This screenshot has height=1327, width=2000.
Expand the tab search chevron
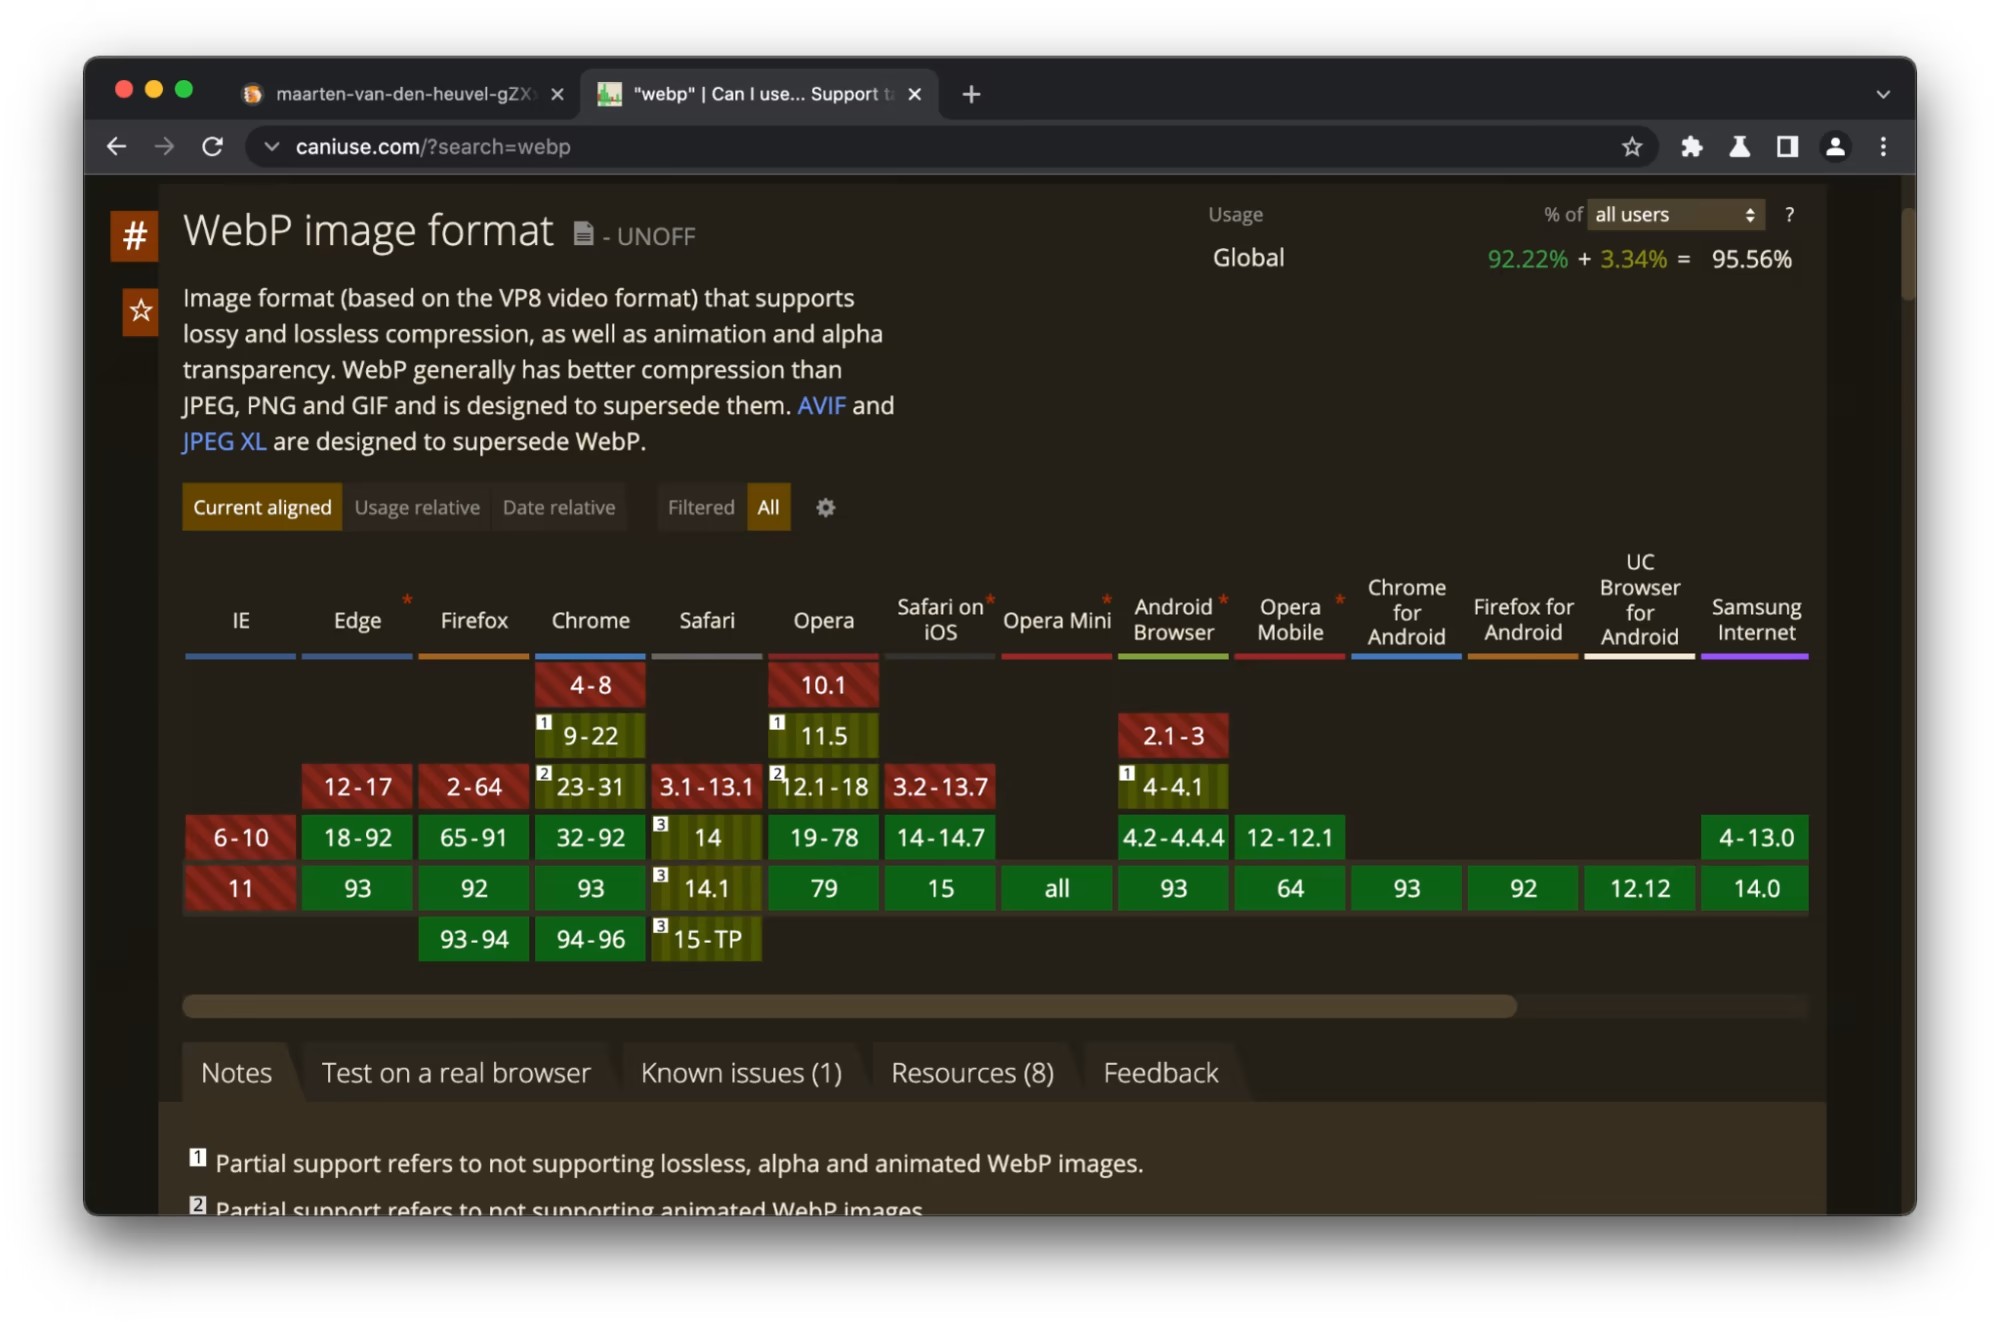point(1883,94)
